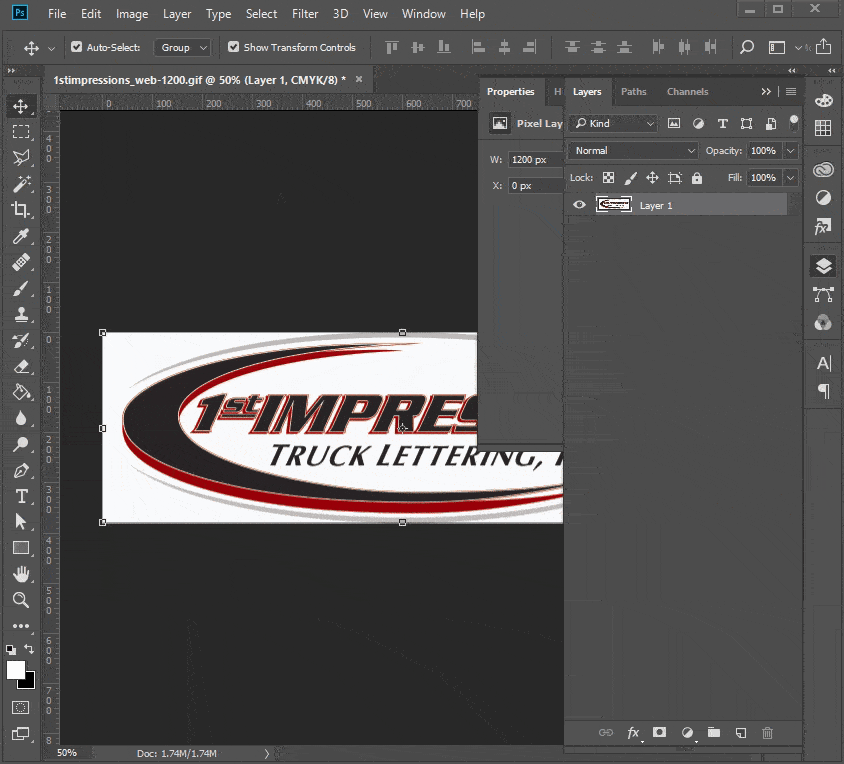The height and width of the screenshot is (764, 844).
Task: Select the Zoom tool
Action: point(21,600)
